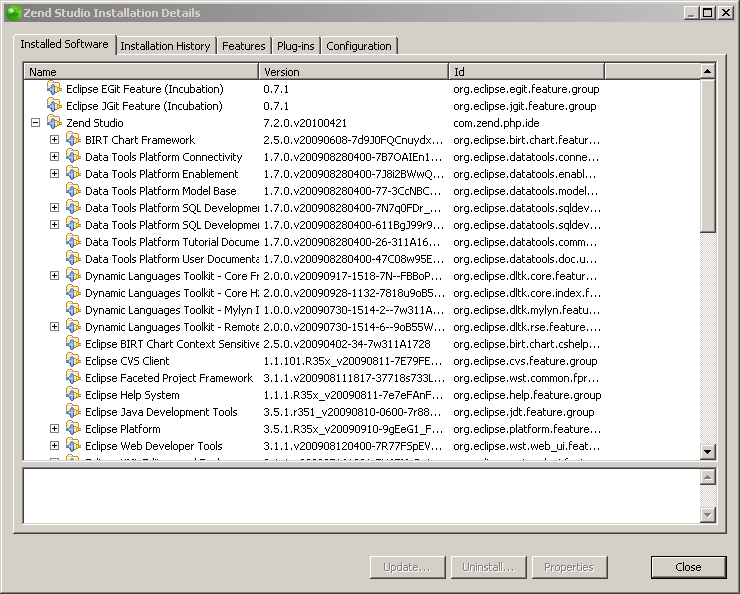Click the software list scroll down arrow

point(707,452)
